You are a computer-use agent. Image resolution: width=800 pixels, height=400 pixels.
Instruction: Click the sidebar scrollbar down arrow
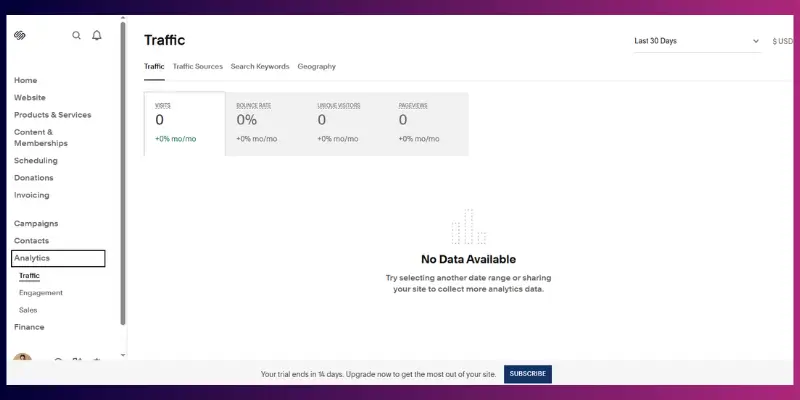coord(122,355)
